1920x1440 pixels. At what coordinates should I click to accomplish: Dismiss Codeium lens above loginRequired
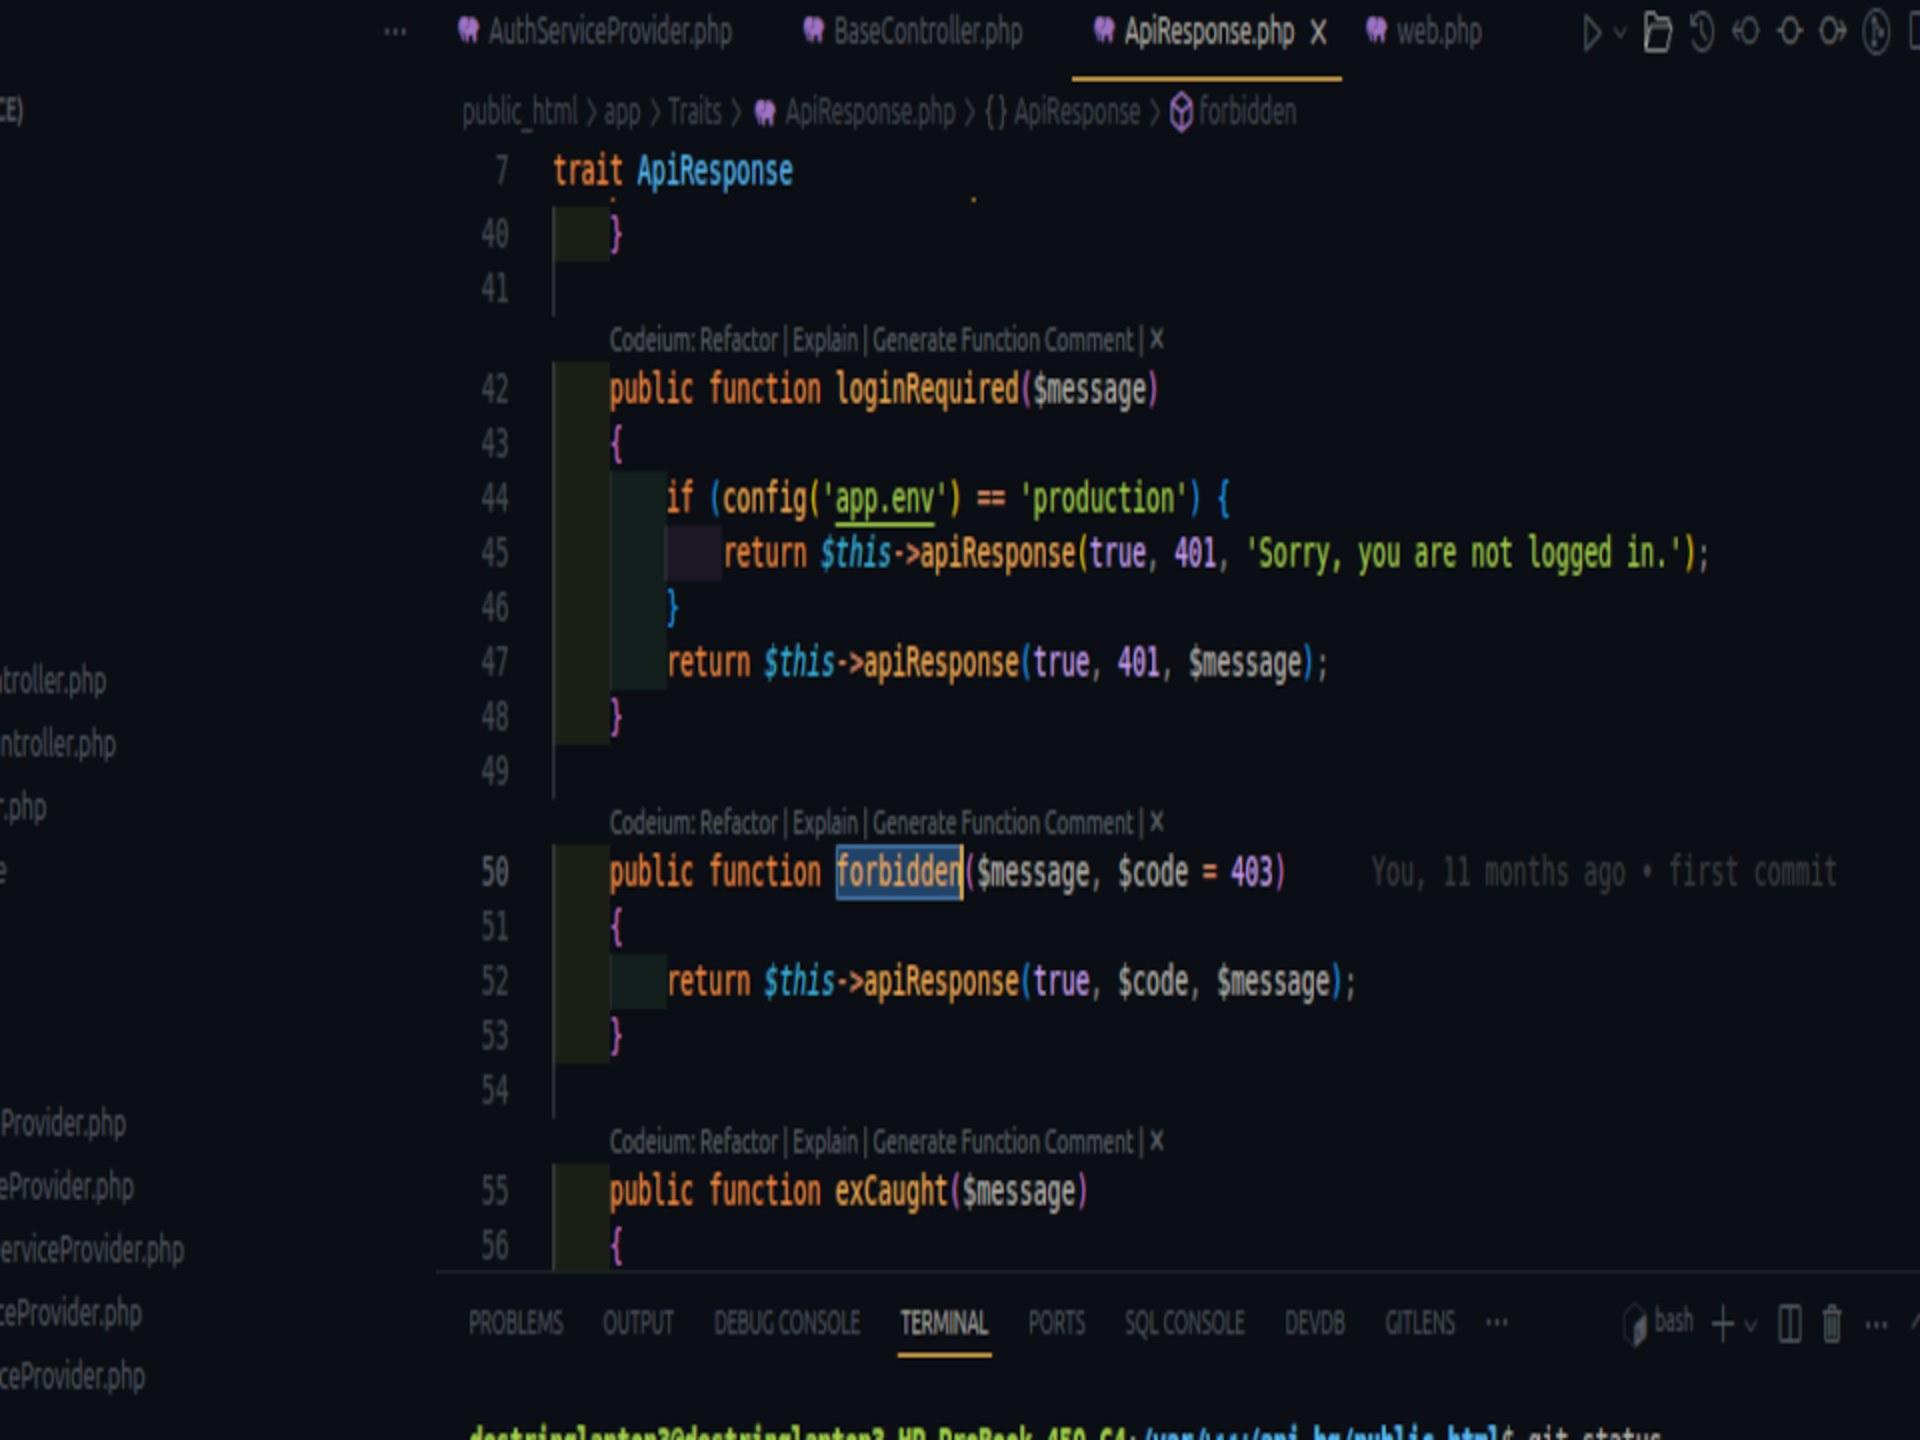[1157, 340]
